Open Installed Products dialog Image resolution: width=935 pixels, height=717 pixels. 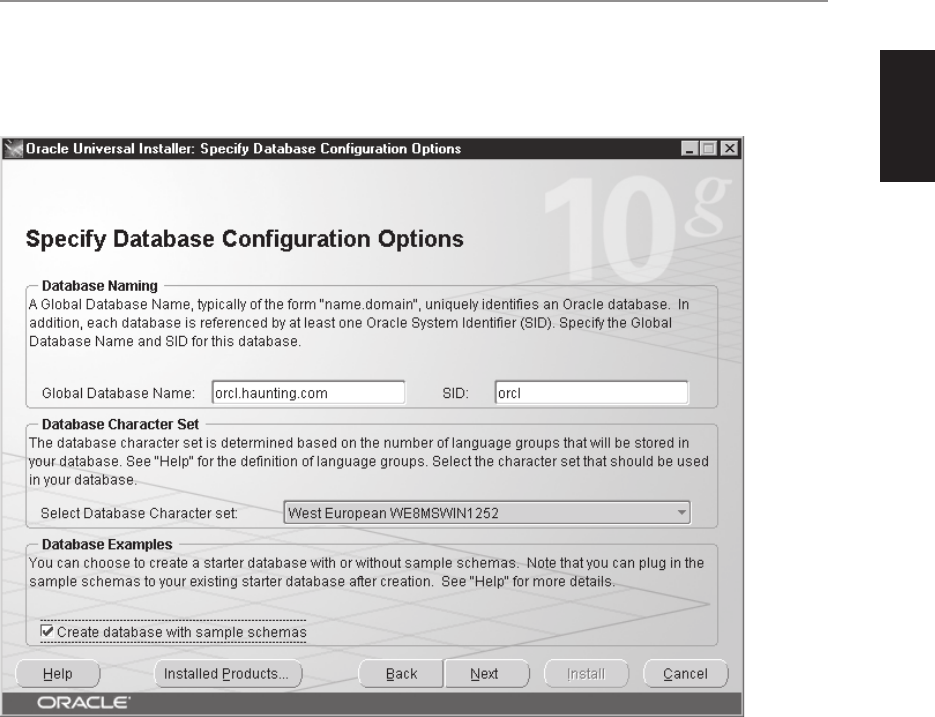tap(228, 674)
